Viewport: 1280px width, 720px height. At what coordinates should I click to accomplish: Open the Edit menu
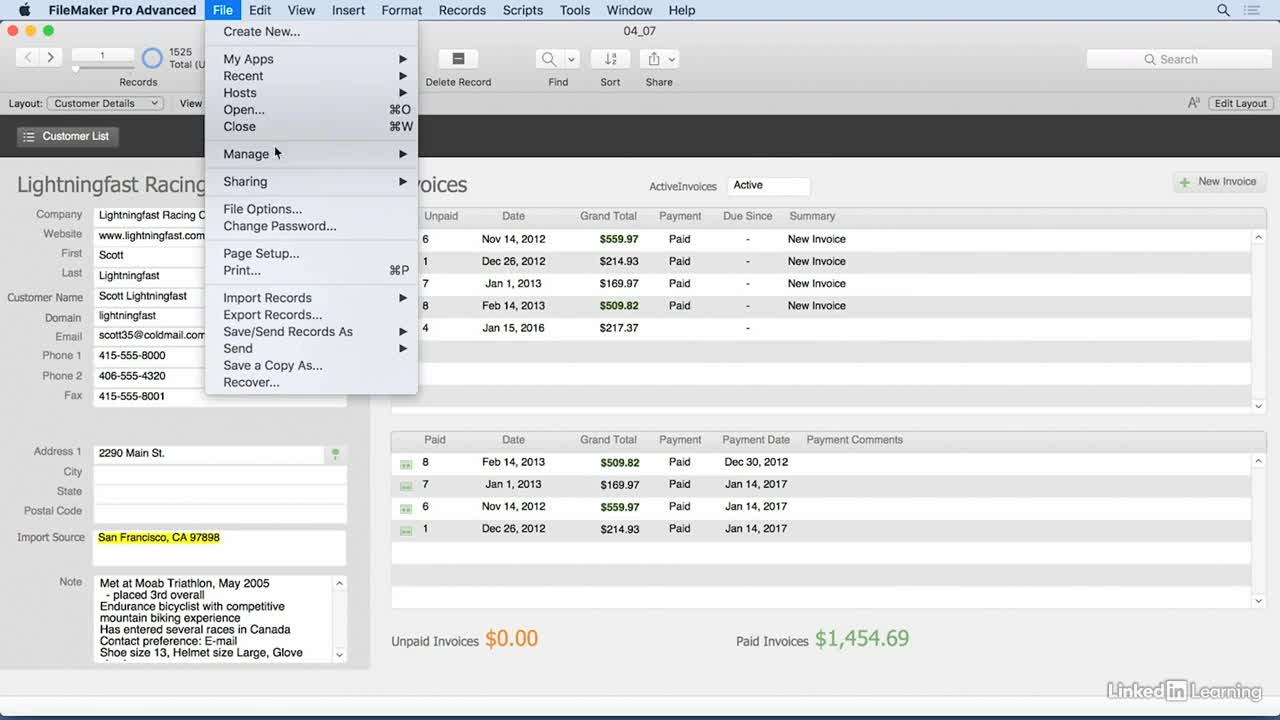(260, 10)
